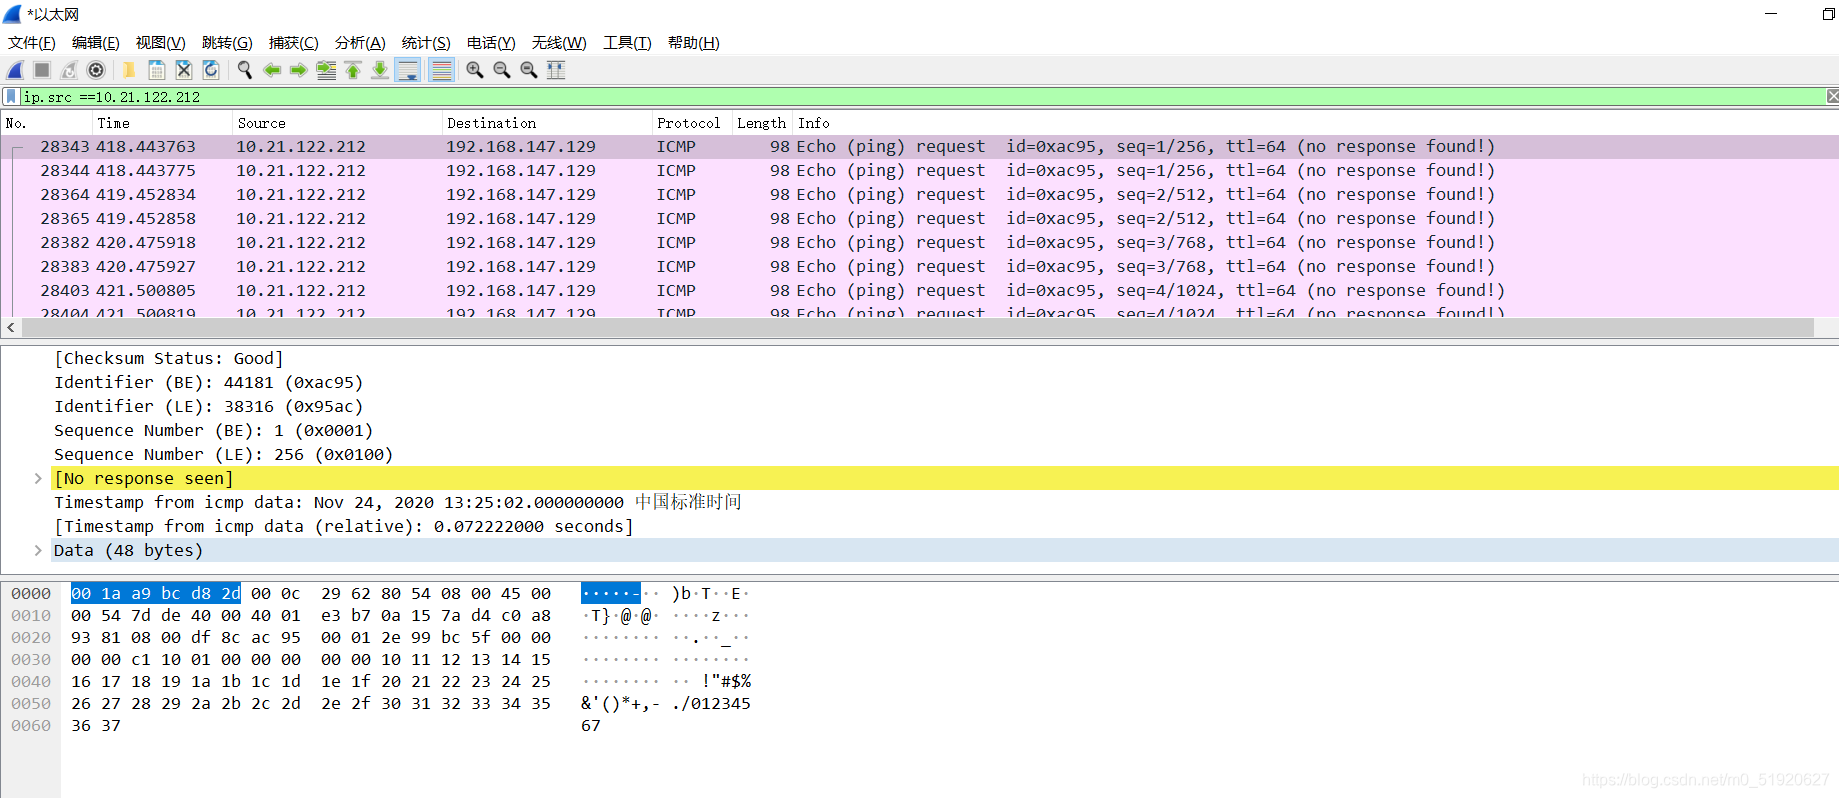Go back to previous packet (left arrow)
The width and height of the screenshot is (1839, 798).
[272, 70]
